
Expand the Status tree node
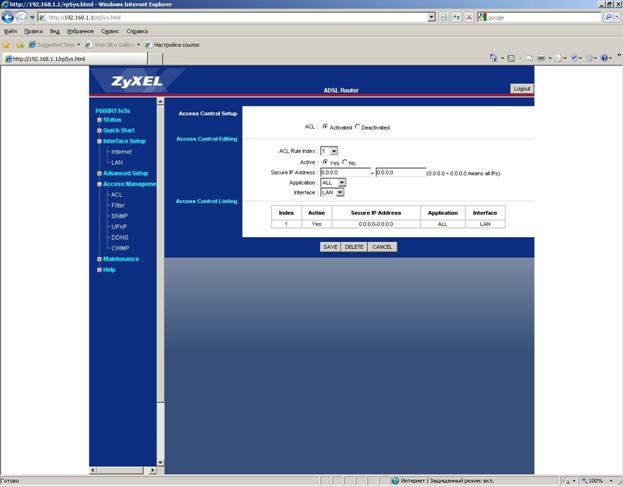coord(99,120)
